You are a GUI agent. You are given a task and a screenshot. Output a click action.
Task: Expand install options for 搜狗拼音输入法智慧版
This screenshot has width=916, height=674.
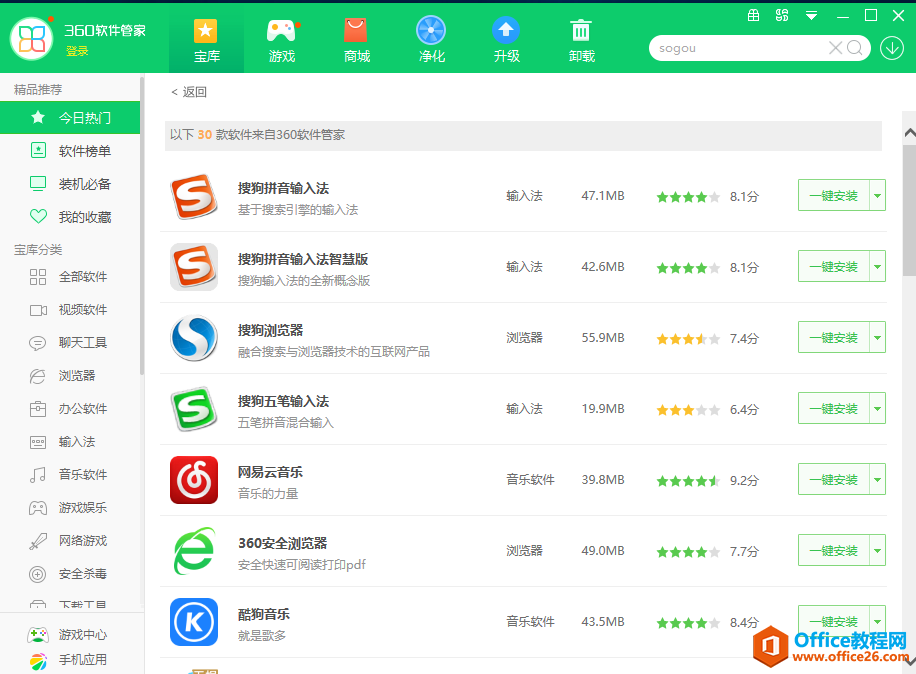(877, 267)
